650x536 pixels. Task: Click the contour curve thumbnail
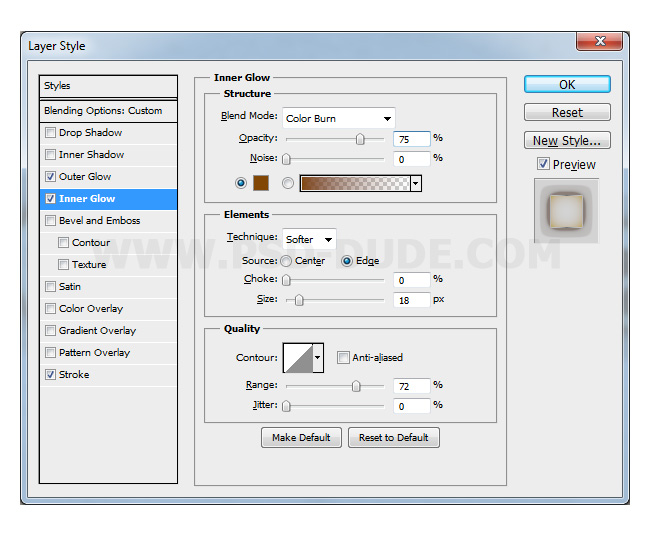(298, 357)
